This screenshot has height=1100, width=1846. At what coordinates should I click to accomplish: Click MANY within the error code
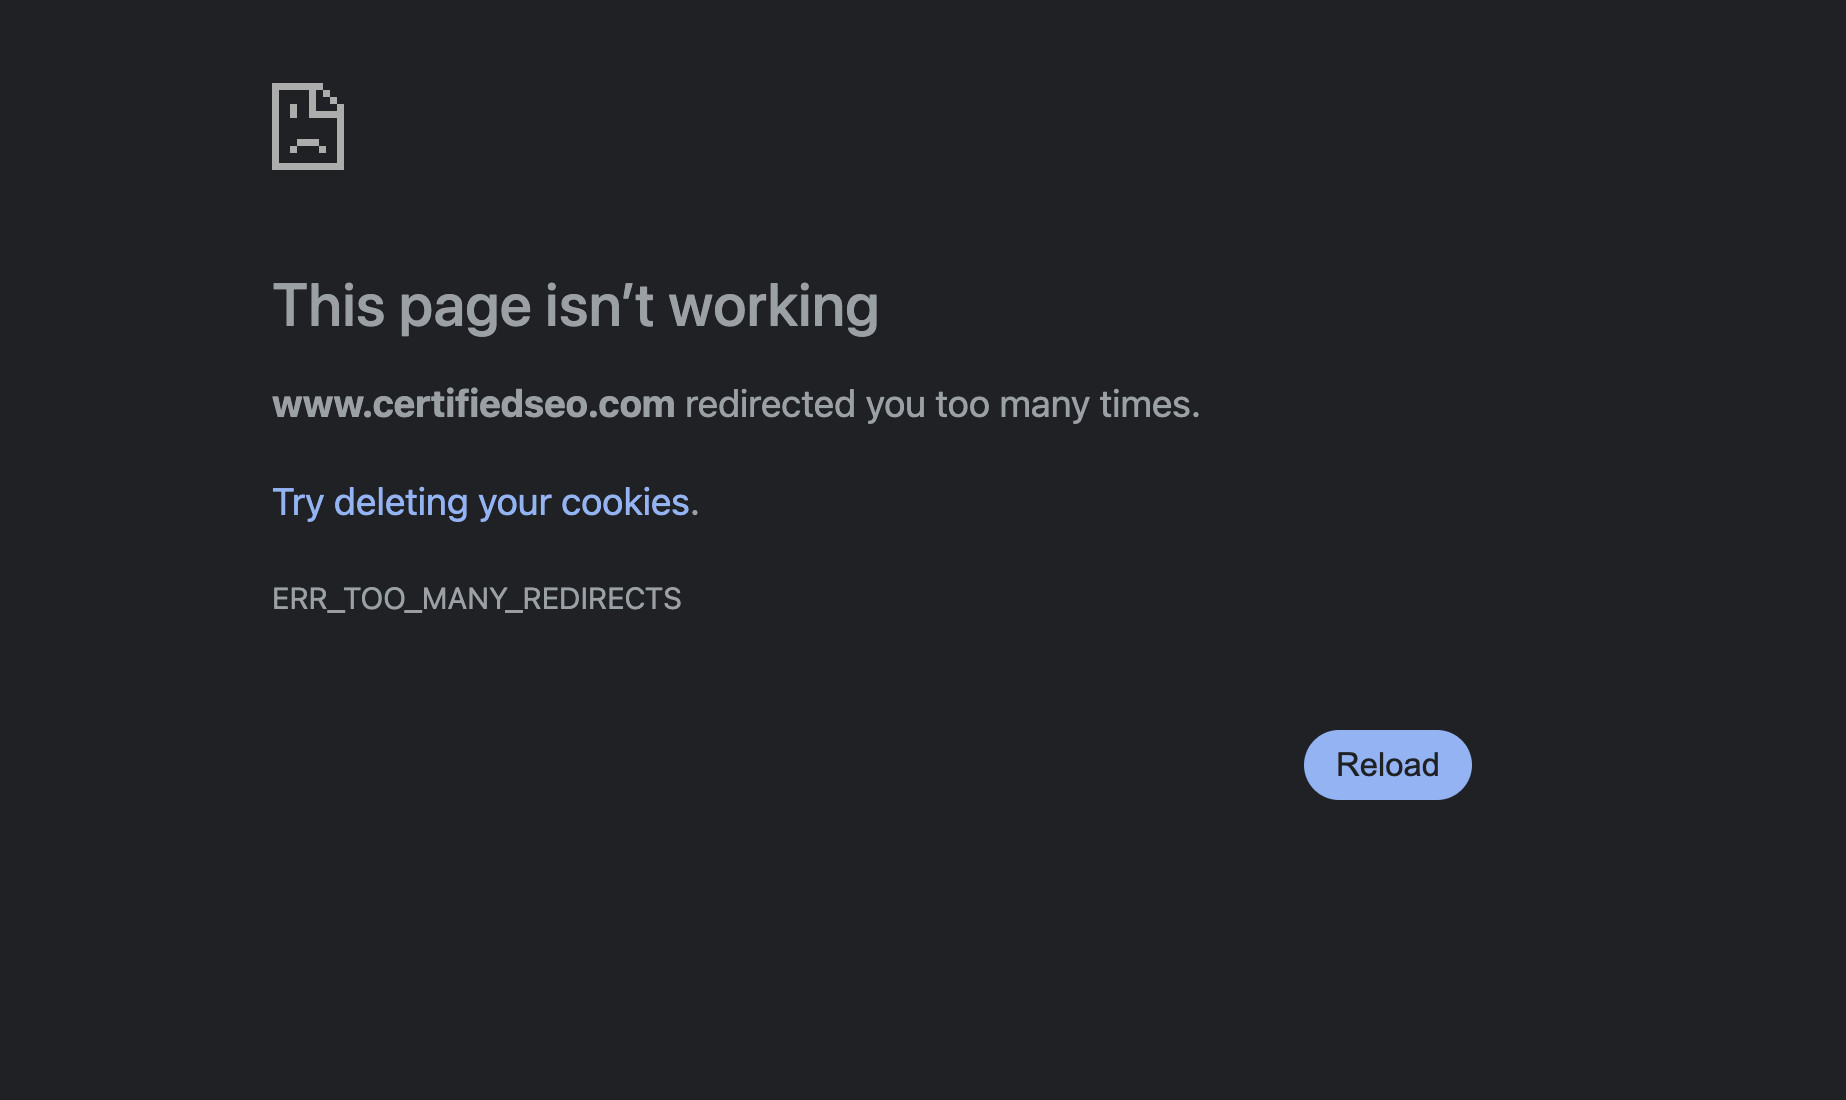click(465, 599)
